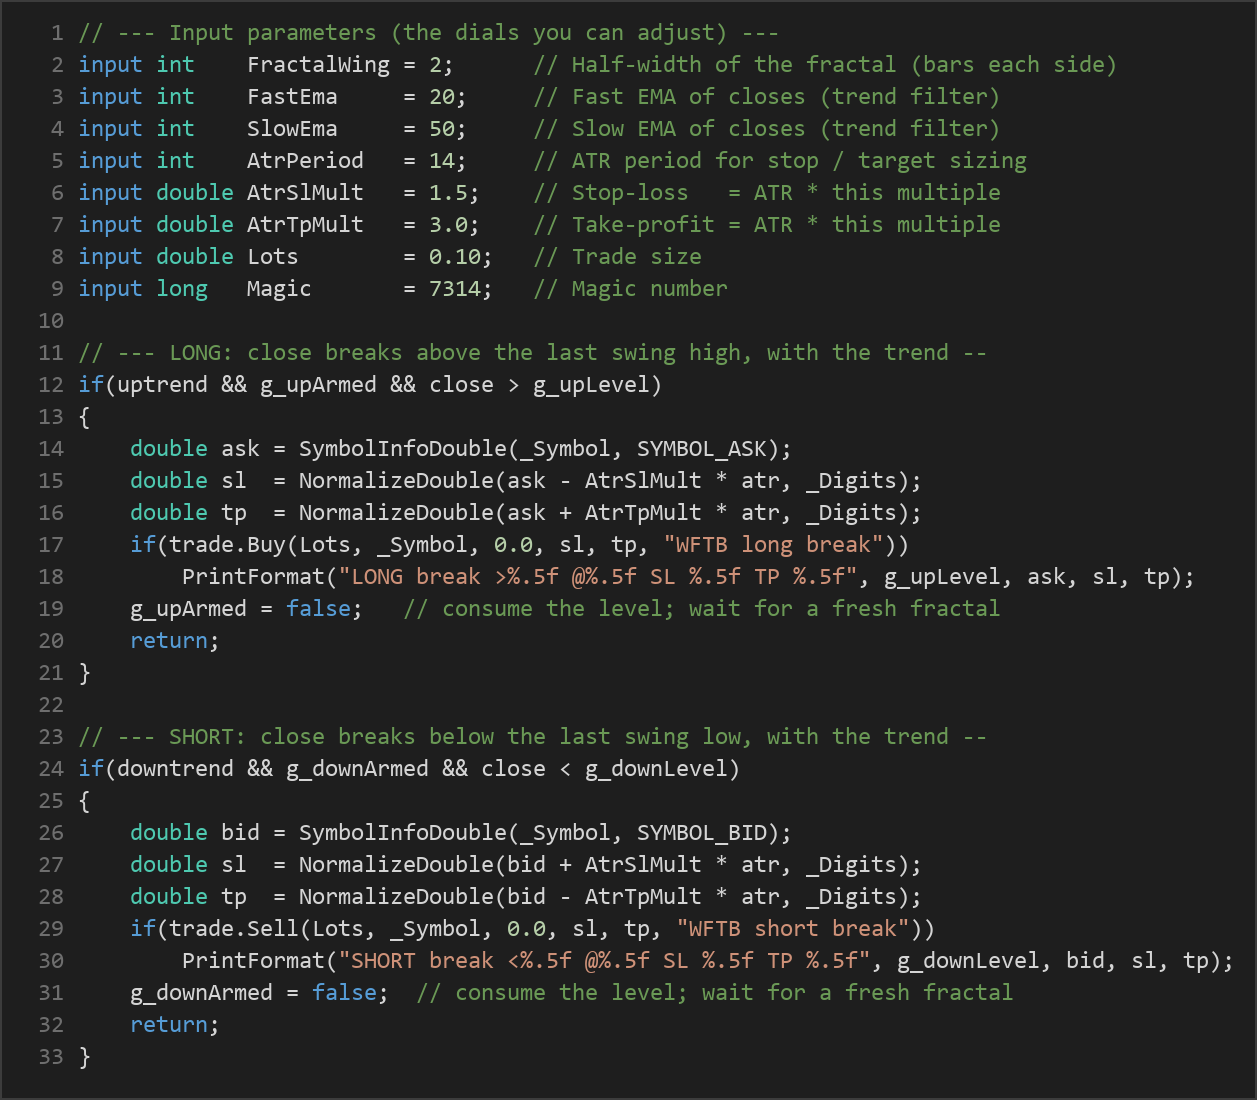The image size is (1257, 1100).
Task: Click the bid variable declaration on line 26
Action: [240, 833]
